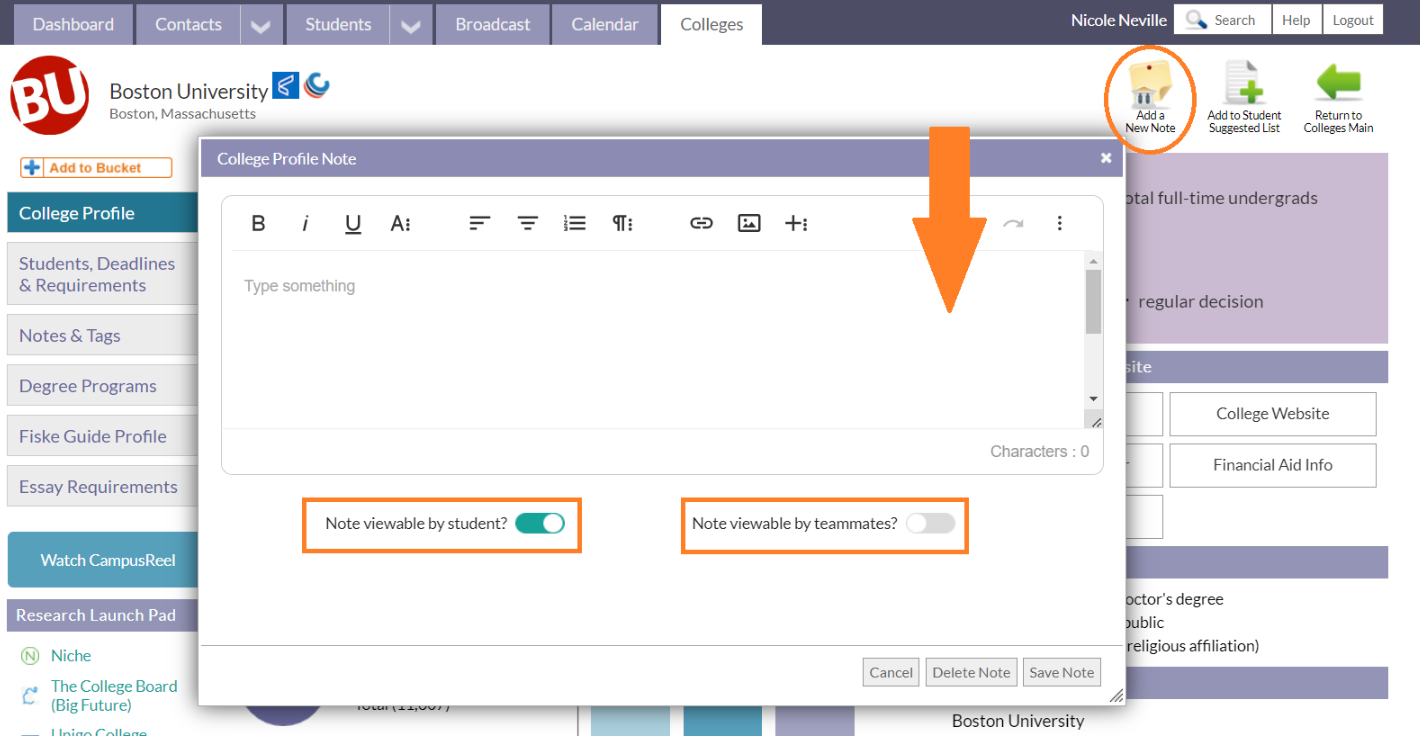Open more paragraph options menu

click(622, 223)
